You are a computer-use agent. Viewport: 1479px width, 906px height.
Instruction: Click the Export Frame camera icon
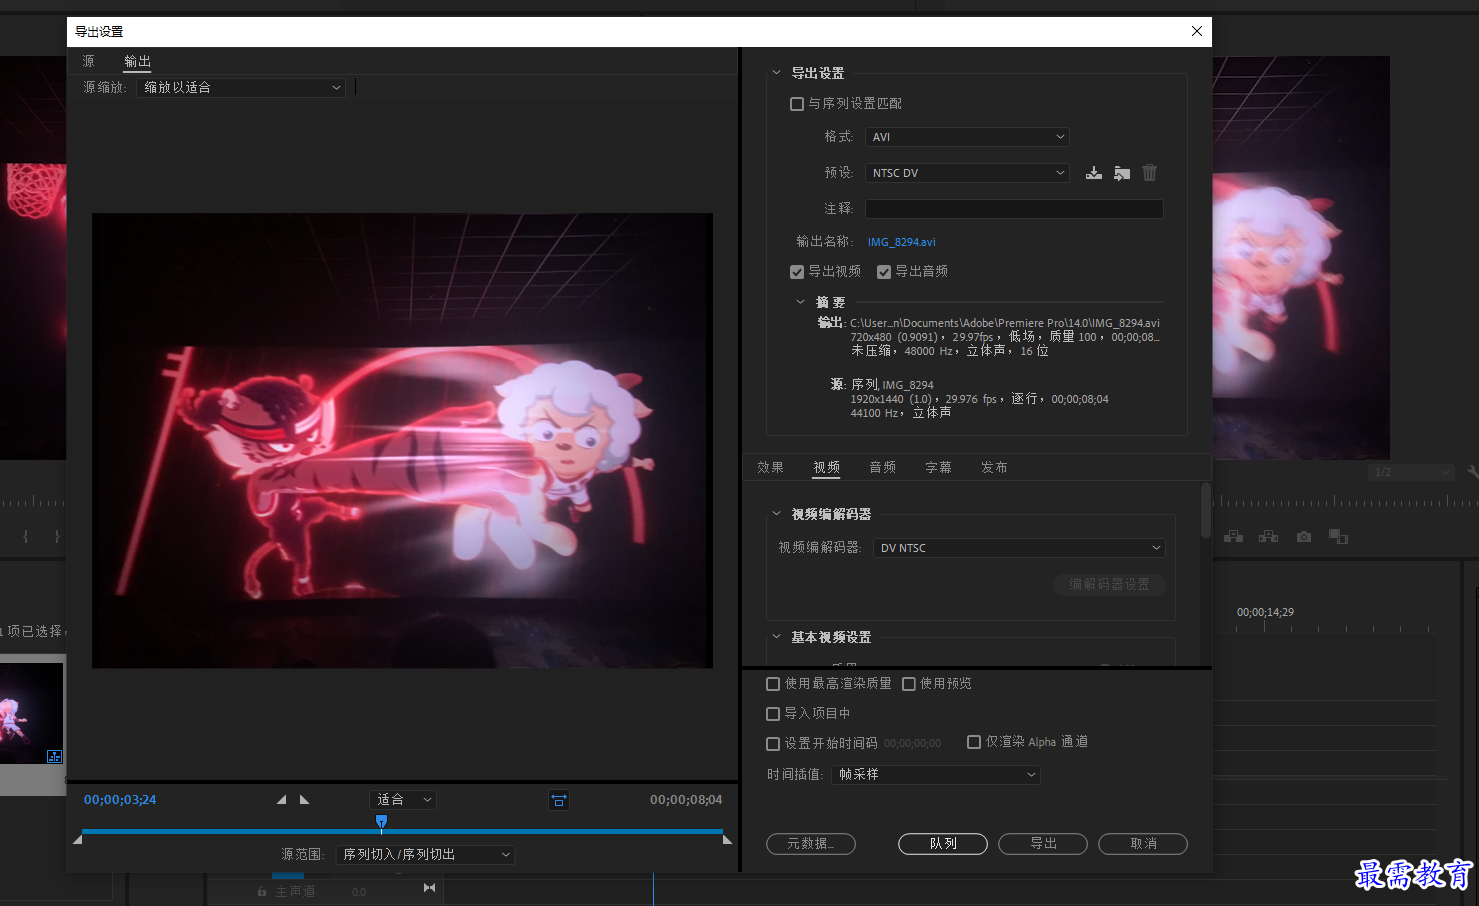pyautogui.click(x=1304, y=537)
